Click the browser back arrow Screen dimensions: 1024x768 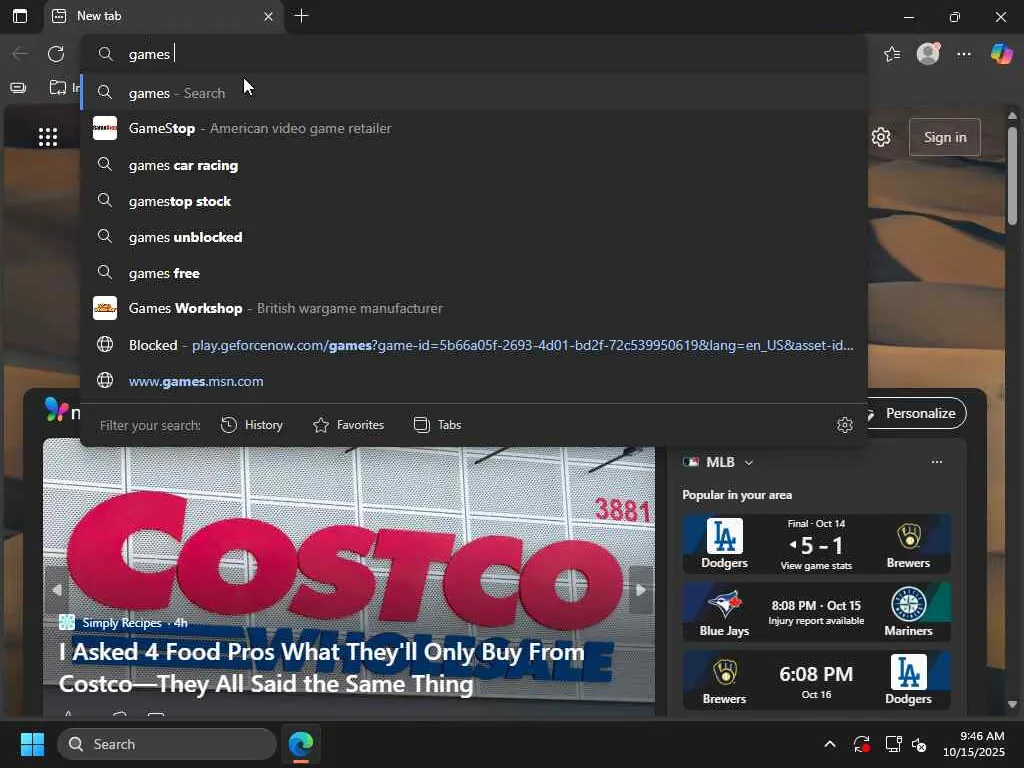tap(20, 54)
